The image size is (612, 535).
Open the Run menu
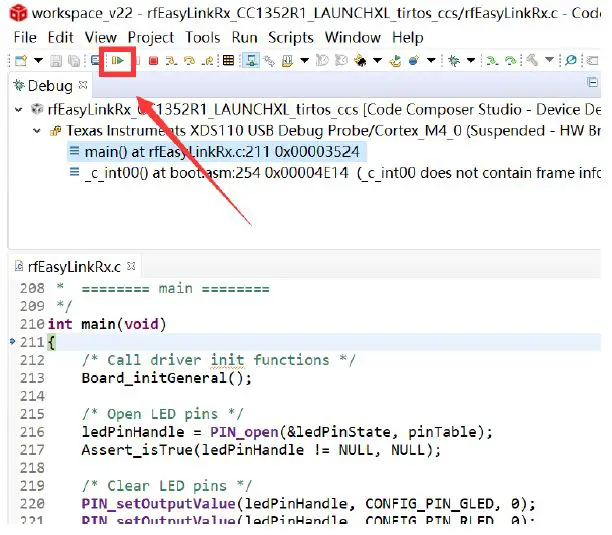[244, 37]
